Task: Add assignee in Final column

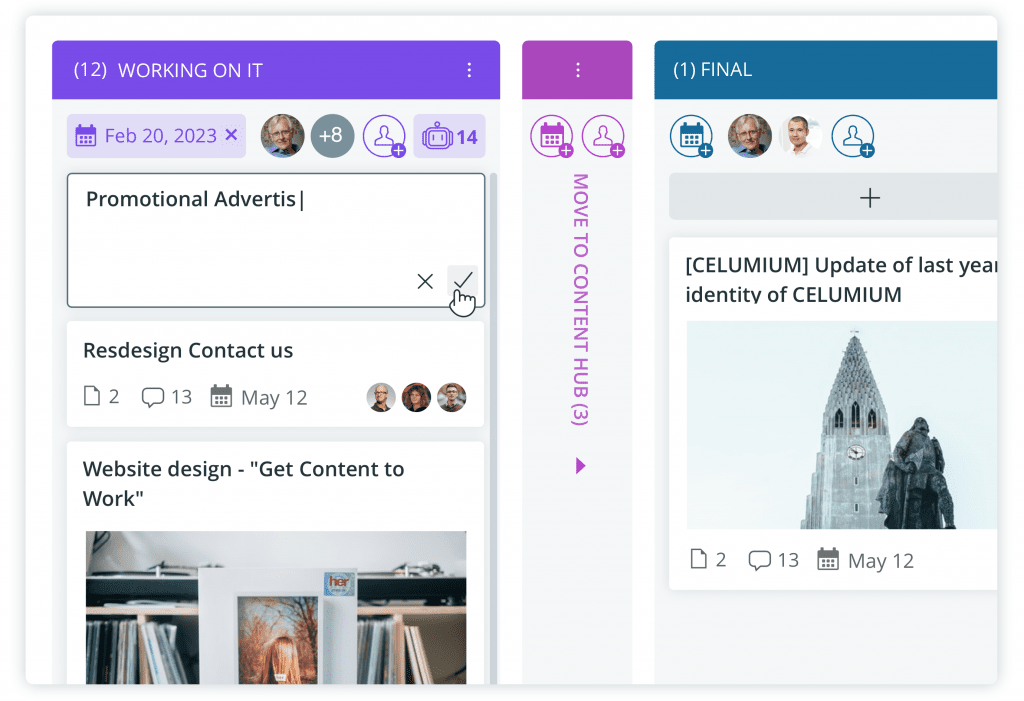Action: tap(853, 136)
